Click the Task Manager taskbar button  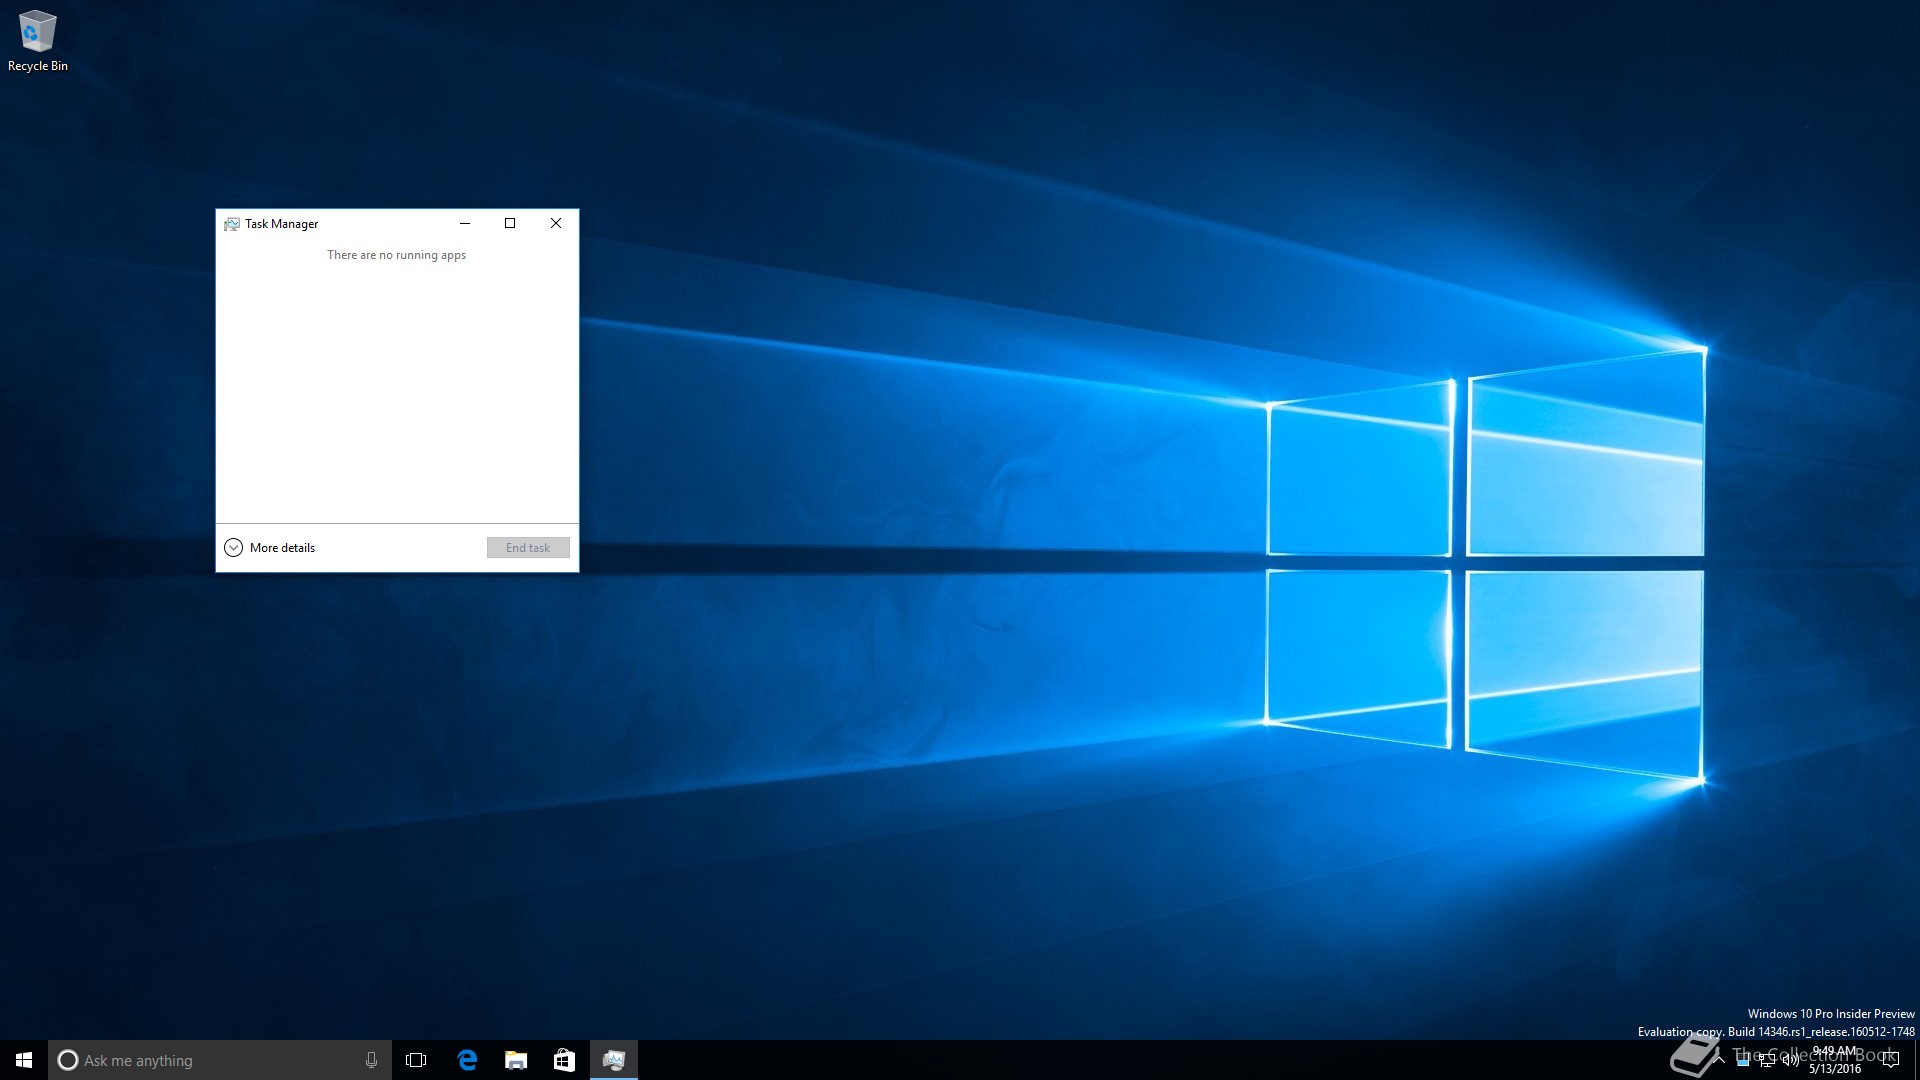tap(613, 1060)
